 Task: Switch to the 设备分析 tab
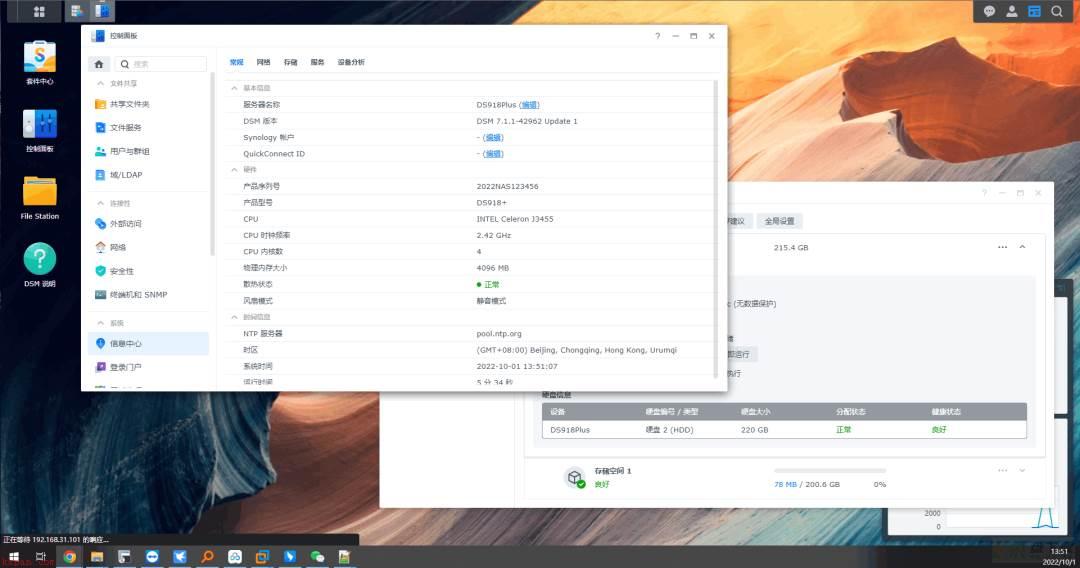tap(351, 62)
